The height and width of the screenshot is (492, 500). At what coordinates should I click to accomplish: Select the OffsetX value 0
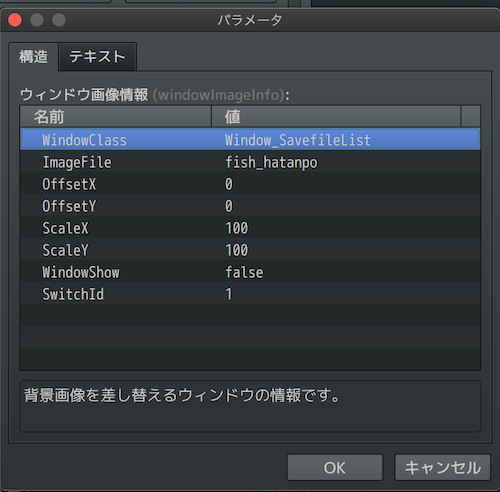coord(229,184)
